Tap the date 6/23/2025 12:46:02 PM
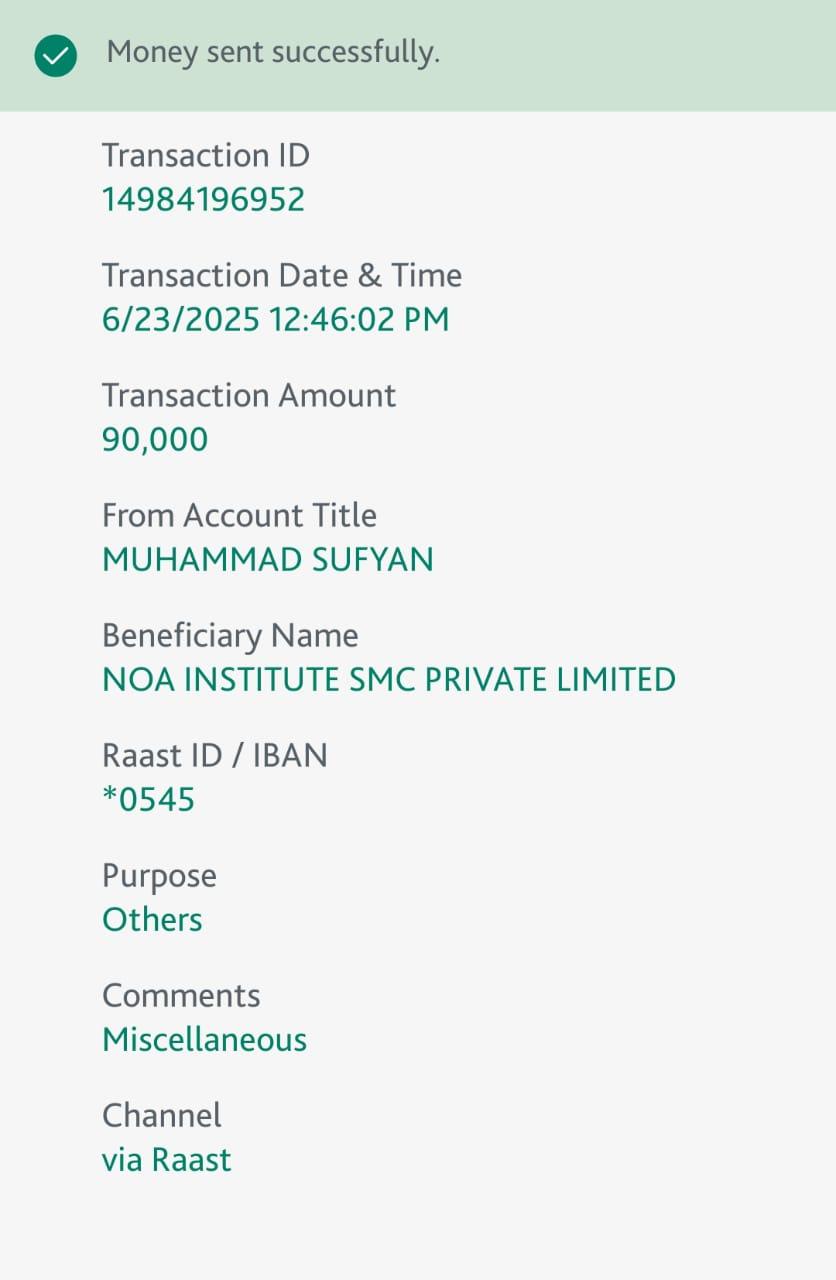The height and width of the screenshot is (1280, 836). point(275,320)
